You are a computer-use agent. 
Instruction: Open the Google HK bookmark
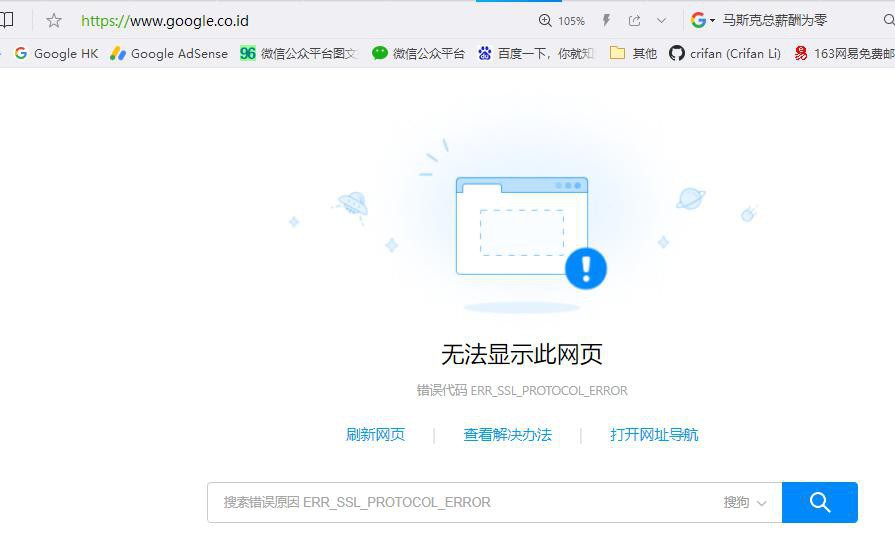[x=57, y=54]
